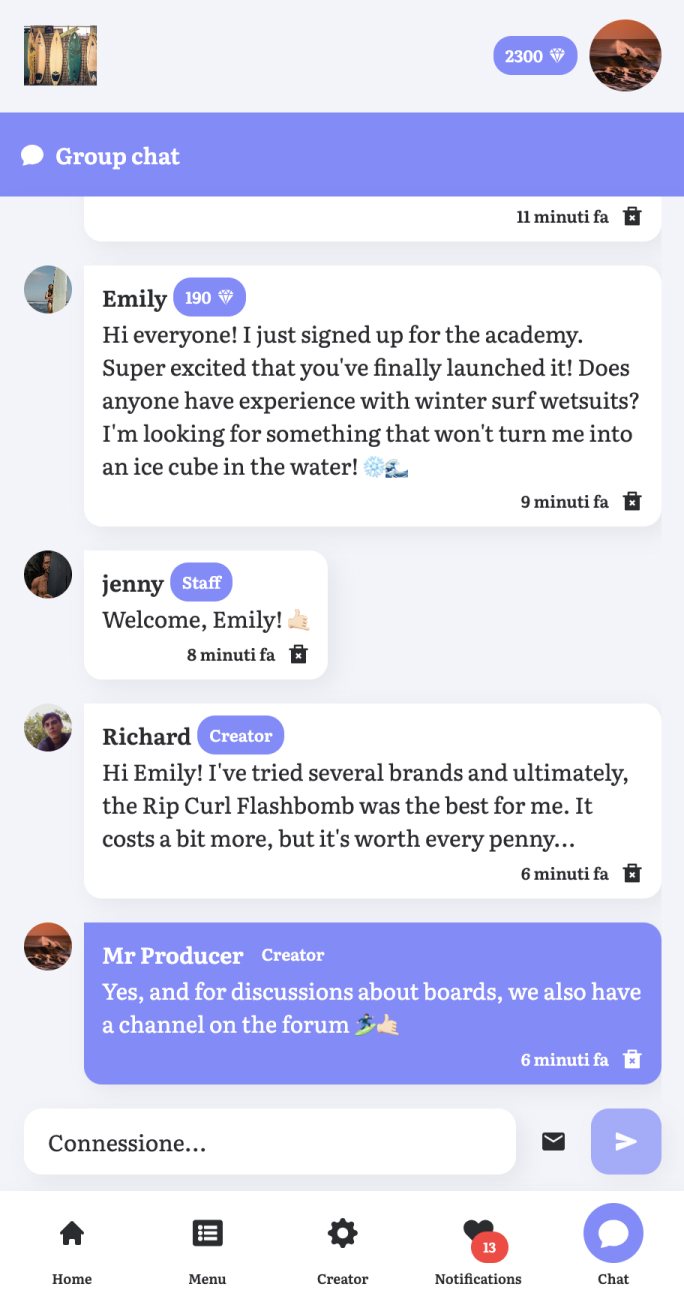Open Emily's profile picture
This screenshot has width=684, height=1301.
[x=48, y=290]
